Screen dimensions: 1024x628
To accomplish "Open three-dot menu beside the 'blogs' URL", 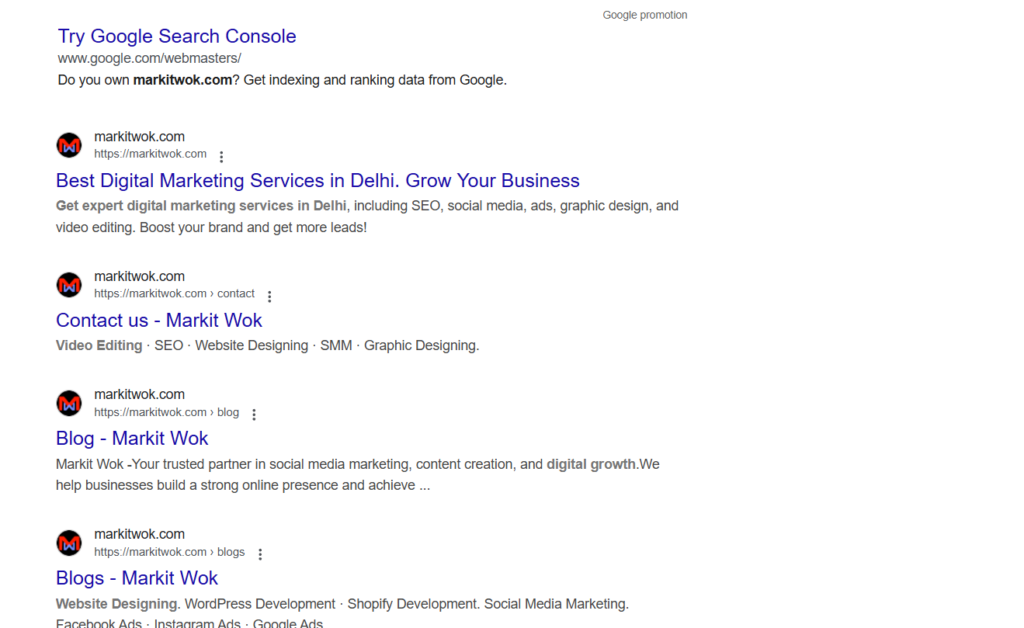I will (260, 554).
